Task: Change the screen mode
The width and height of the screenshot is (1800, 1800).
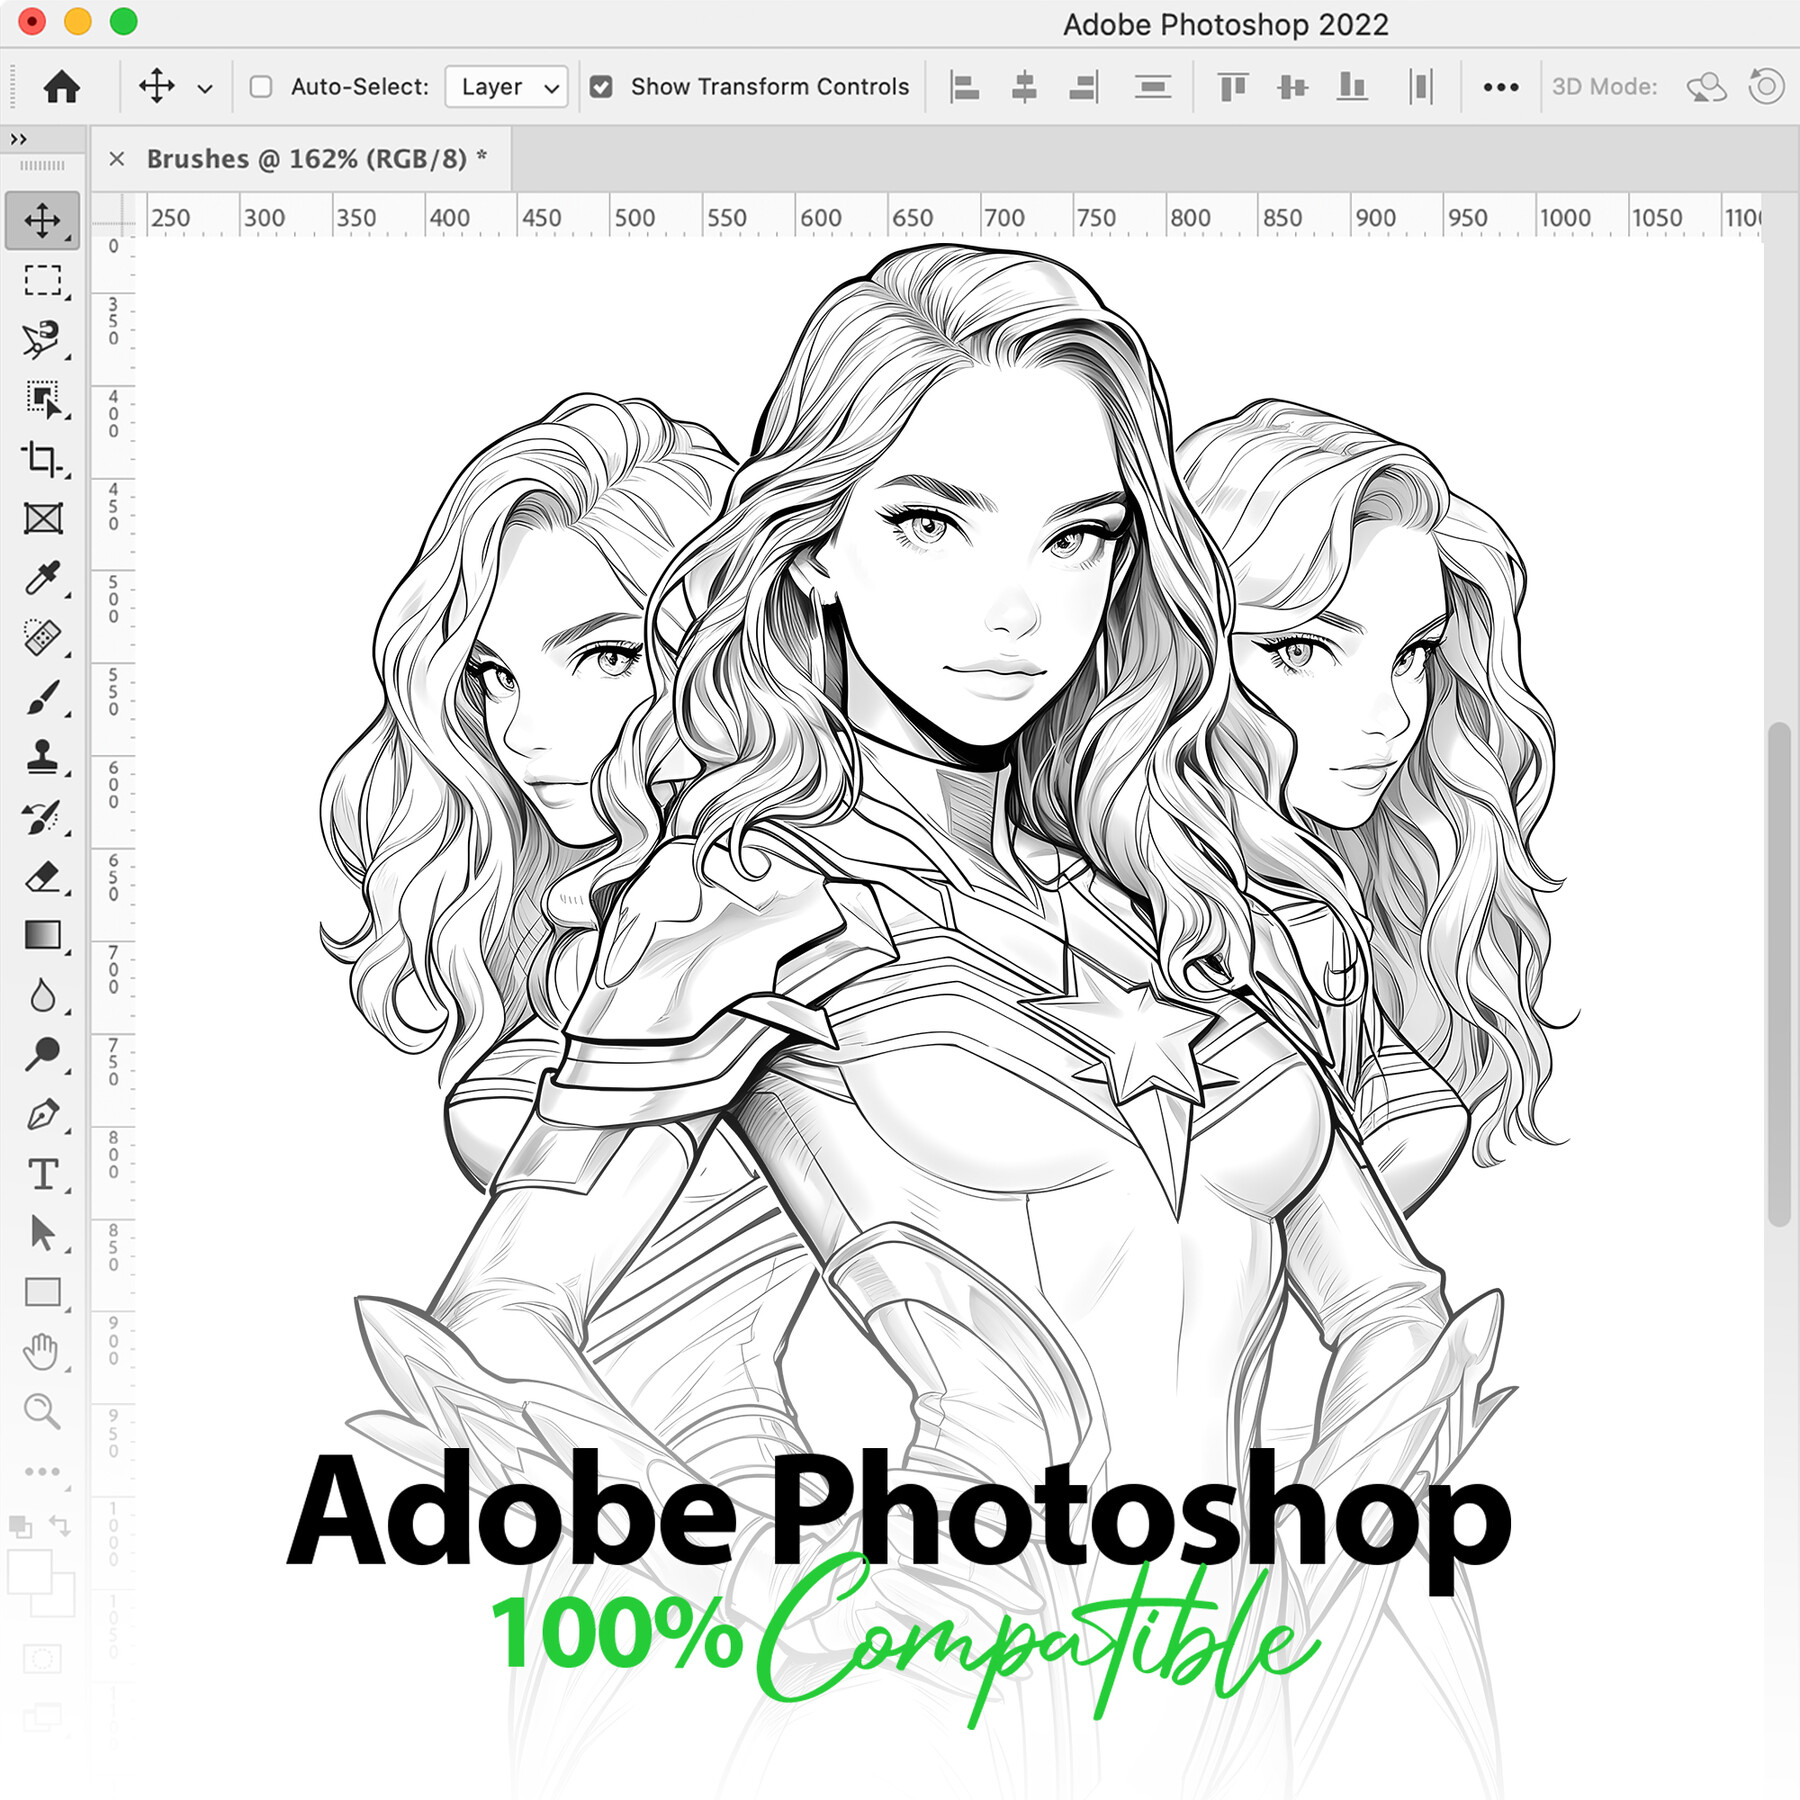Action: 42,1719
